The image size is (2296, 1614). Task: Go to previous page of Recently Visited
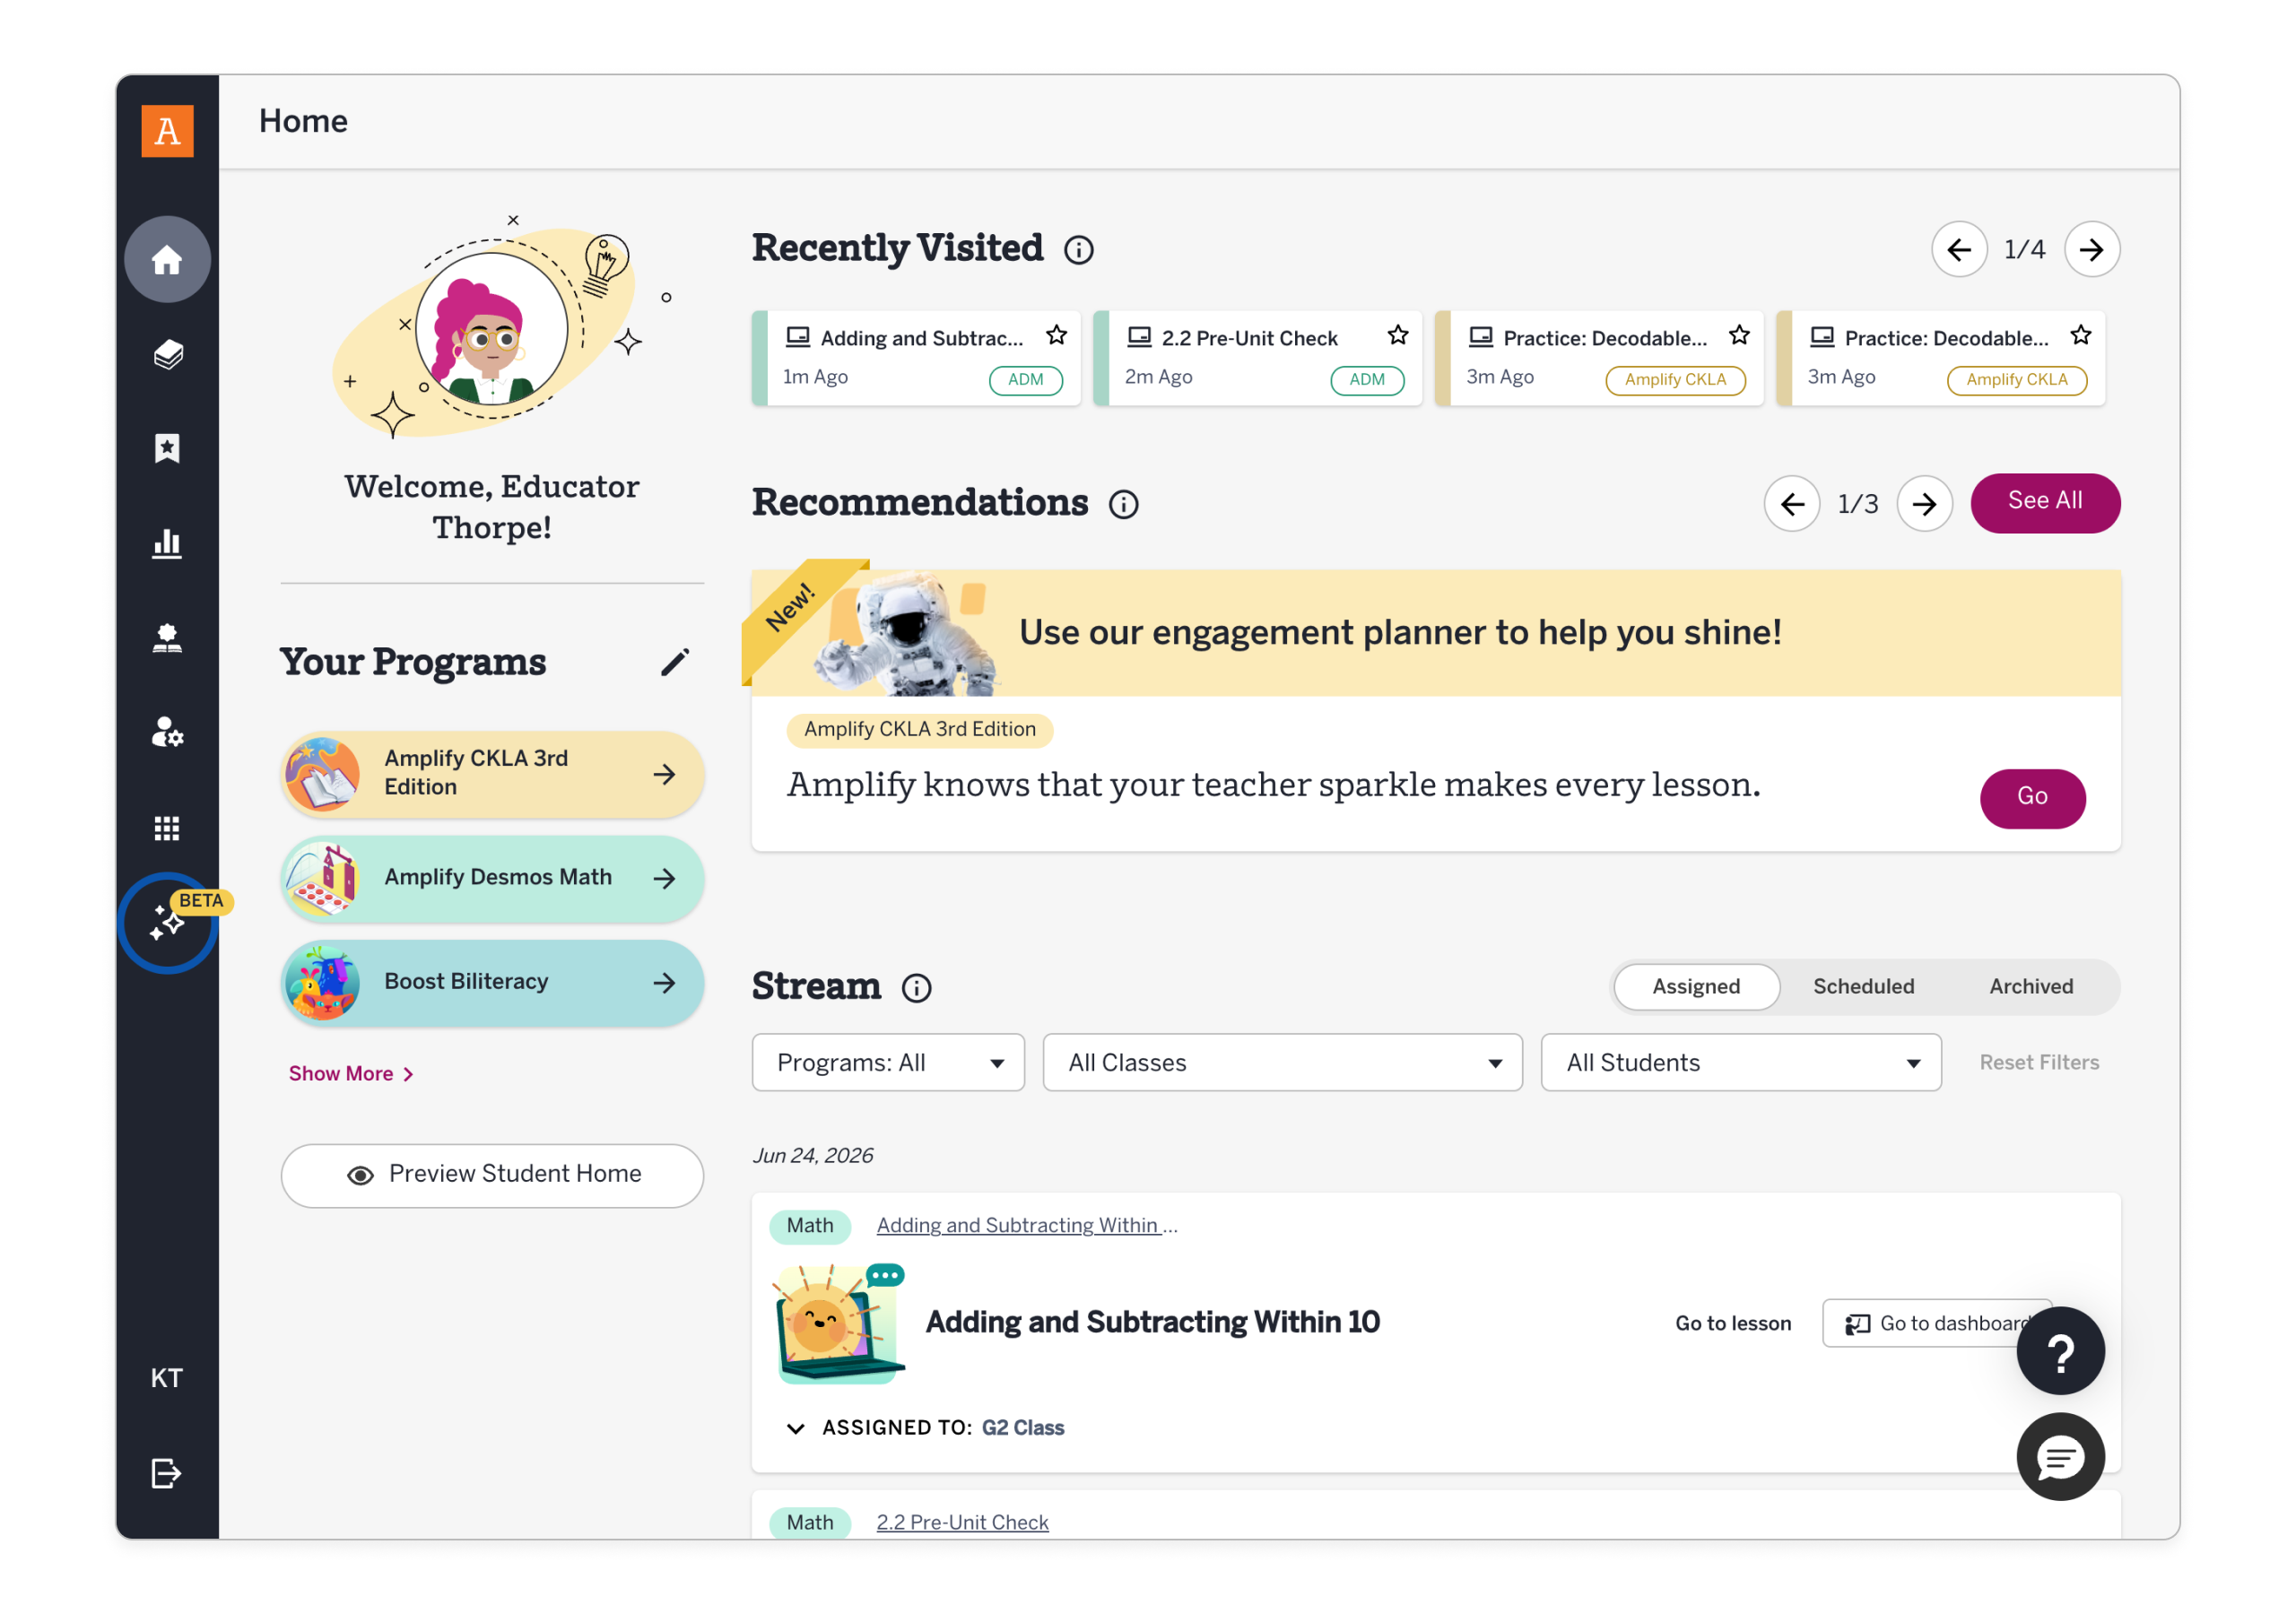click(1960, 249)
